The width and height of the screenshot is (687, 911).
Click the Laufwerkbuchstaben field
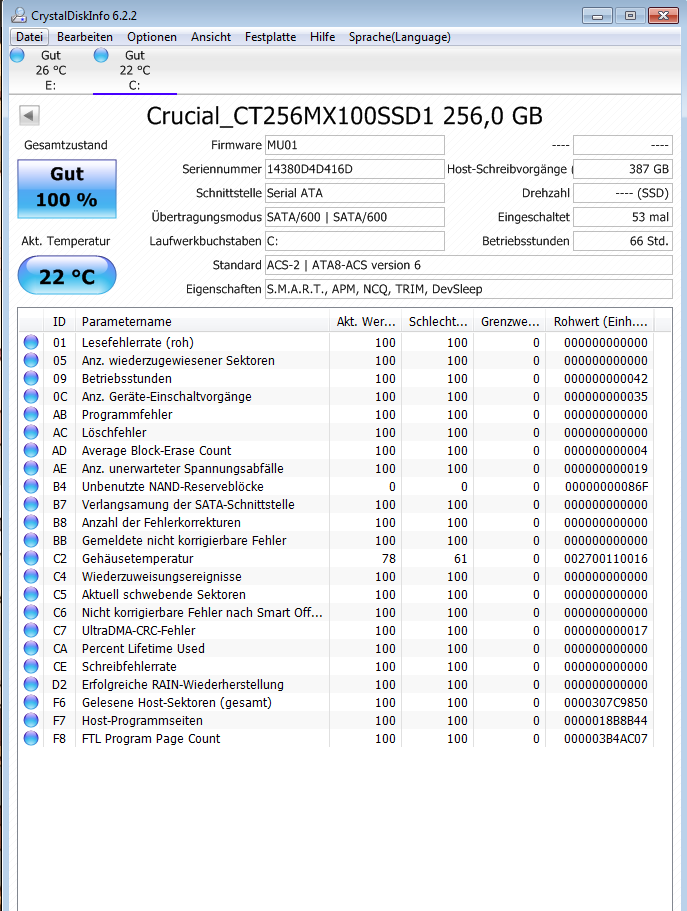point(355,241)
